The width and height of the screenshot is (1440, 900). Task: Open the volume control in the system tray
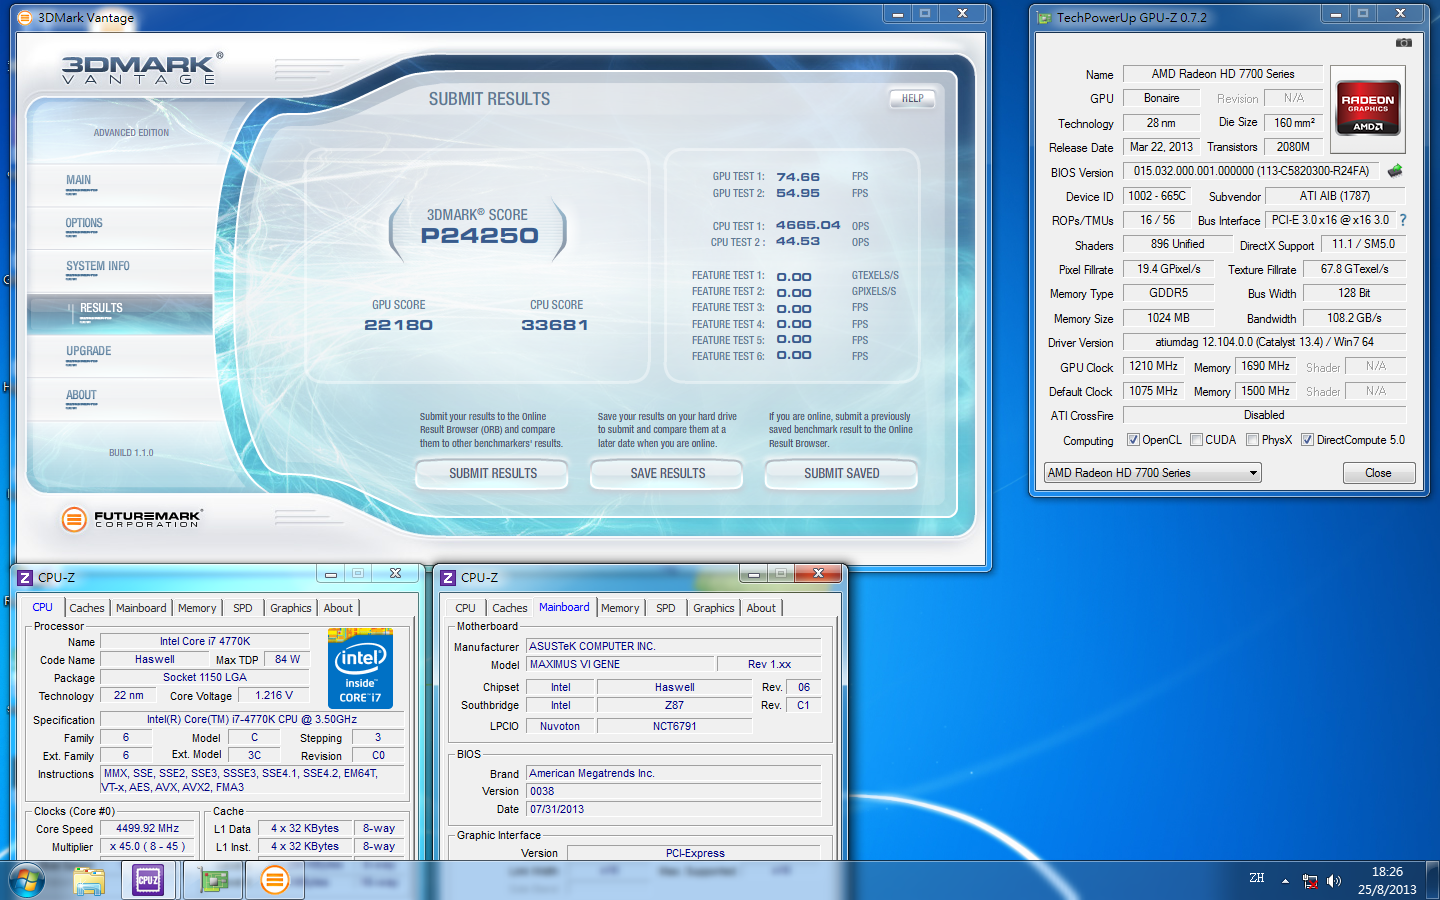(x=1334, y=881)
